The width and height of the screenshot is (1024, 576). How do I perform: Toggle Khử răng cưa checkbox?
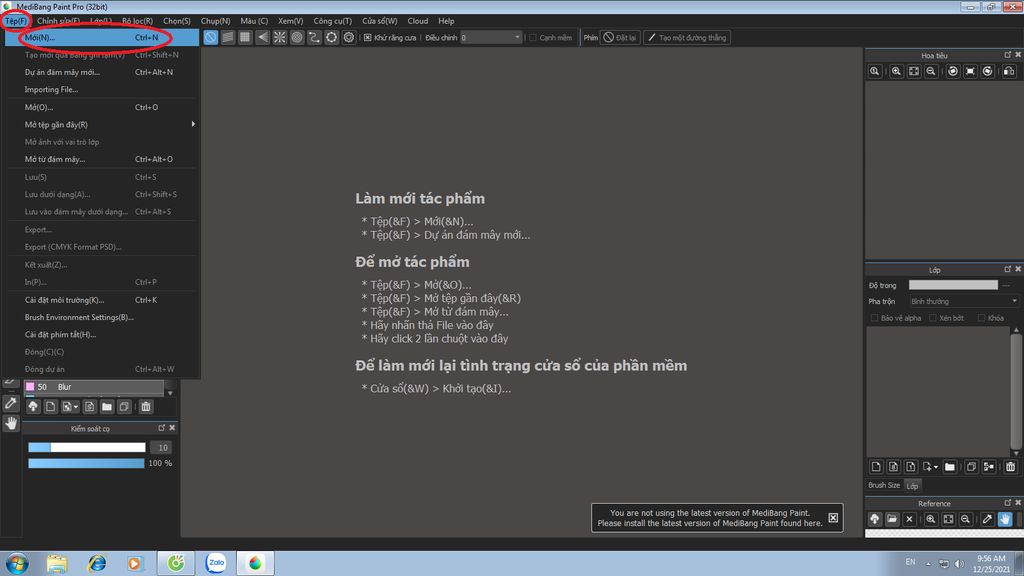tap(368, 38)
